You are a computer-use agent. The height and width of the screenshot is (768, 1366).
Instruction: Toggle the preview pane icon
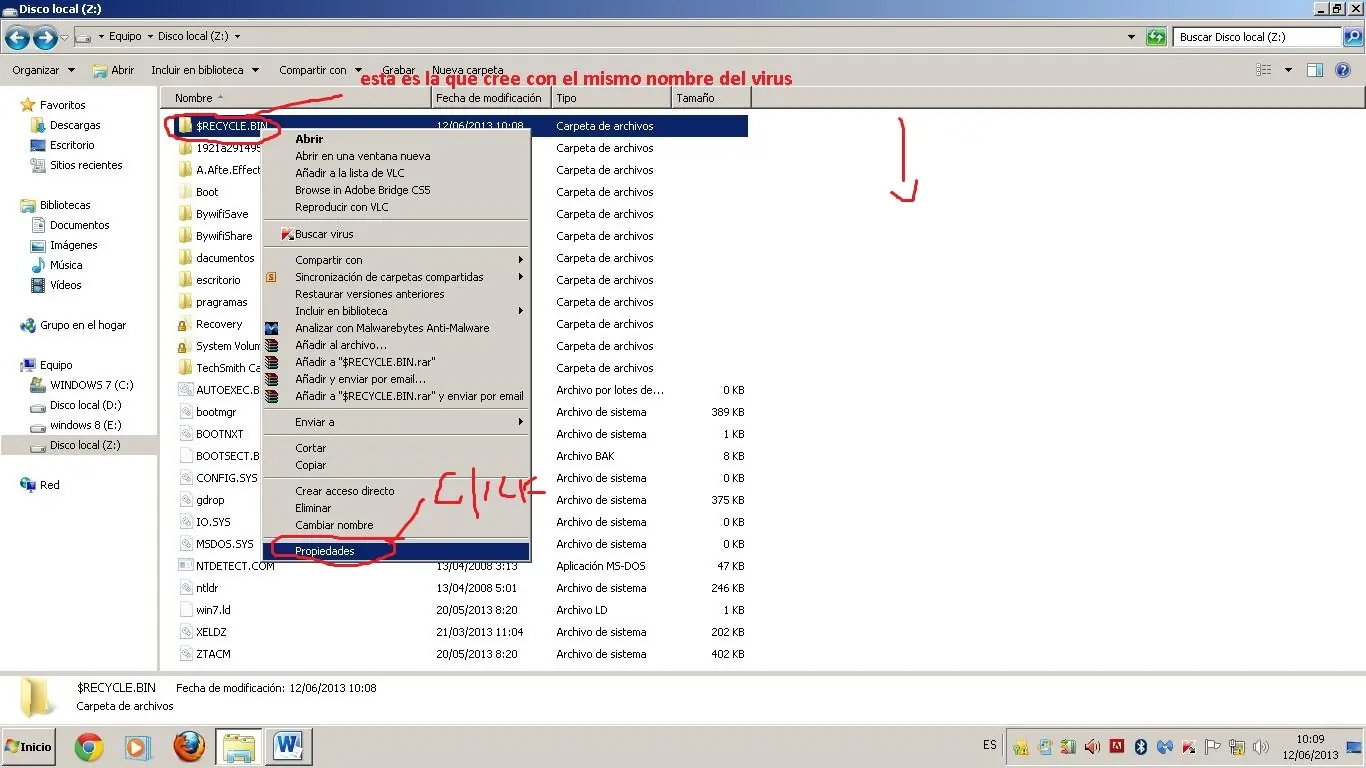(1315, 70)
